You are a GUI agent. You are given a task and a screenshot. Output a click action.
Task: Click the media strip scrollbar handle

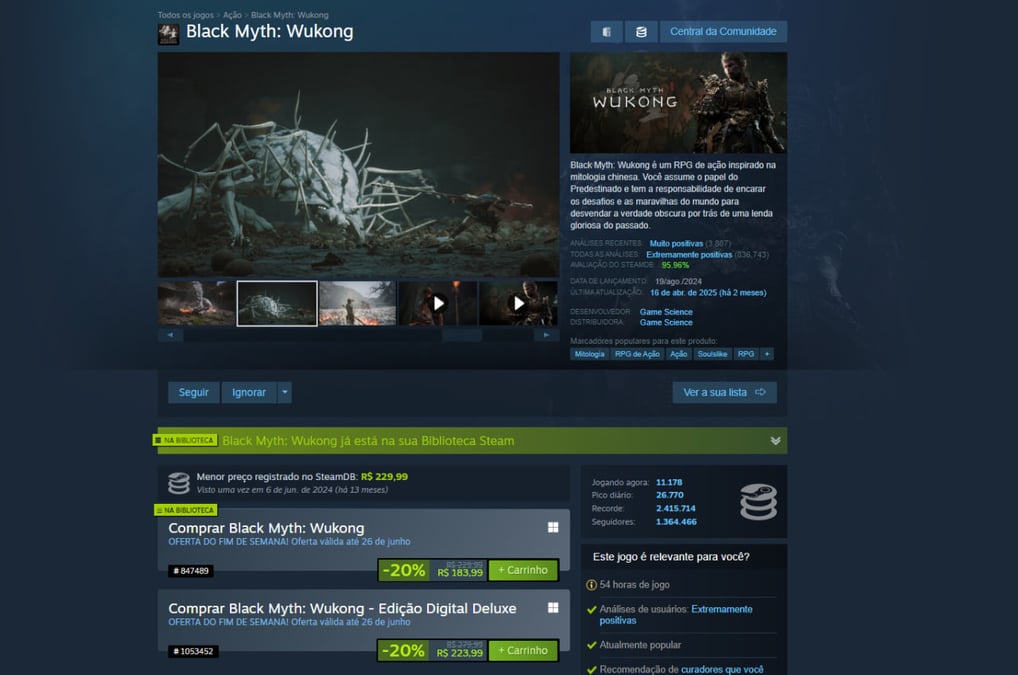pos(462,335)
